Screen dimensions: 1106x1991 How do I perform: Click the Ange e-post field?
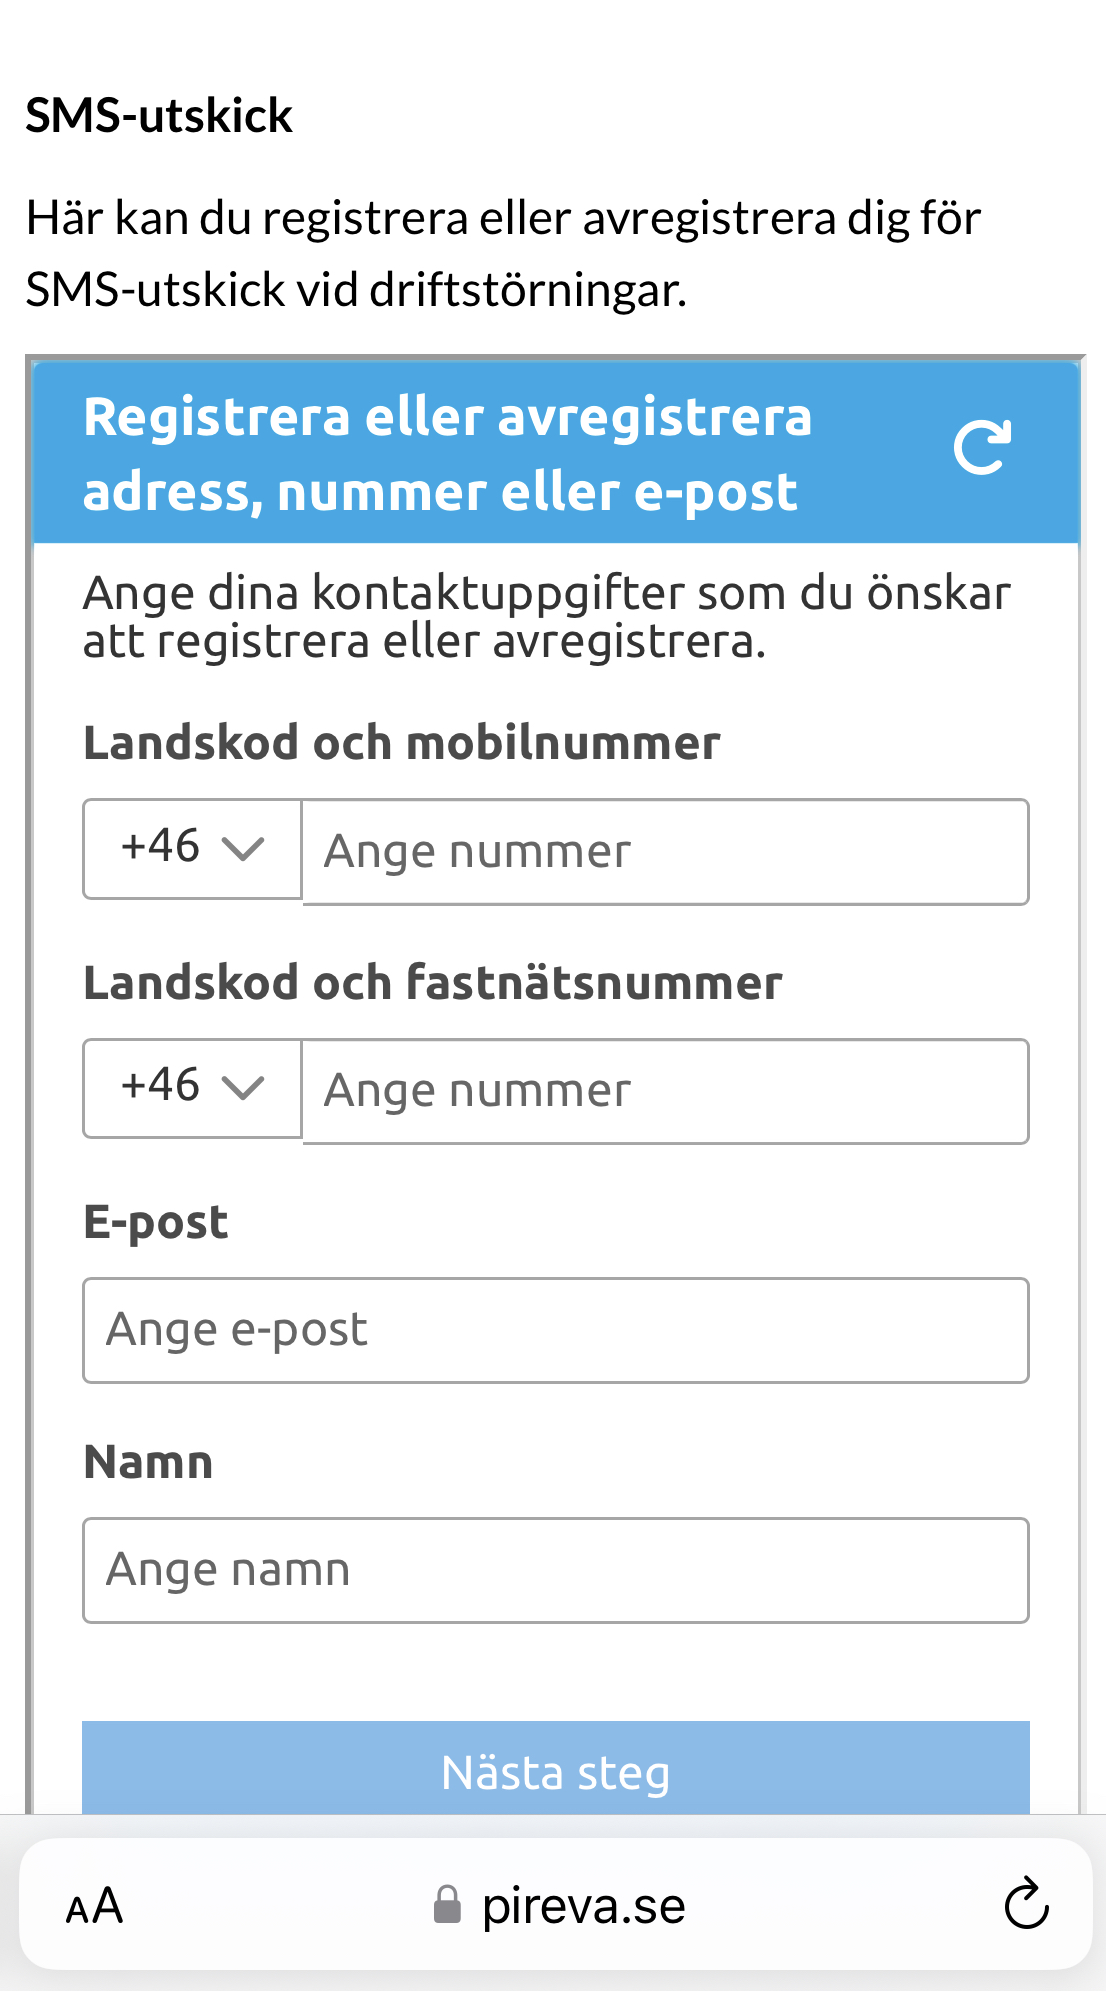[x=554, y=1329]
